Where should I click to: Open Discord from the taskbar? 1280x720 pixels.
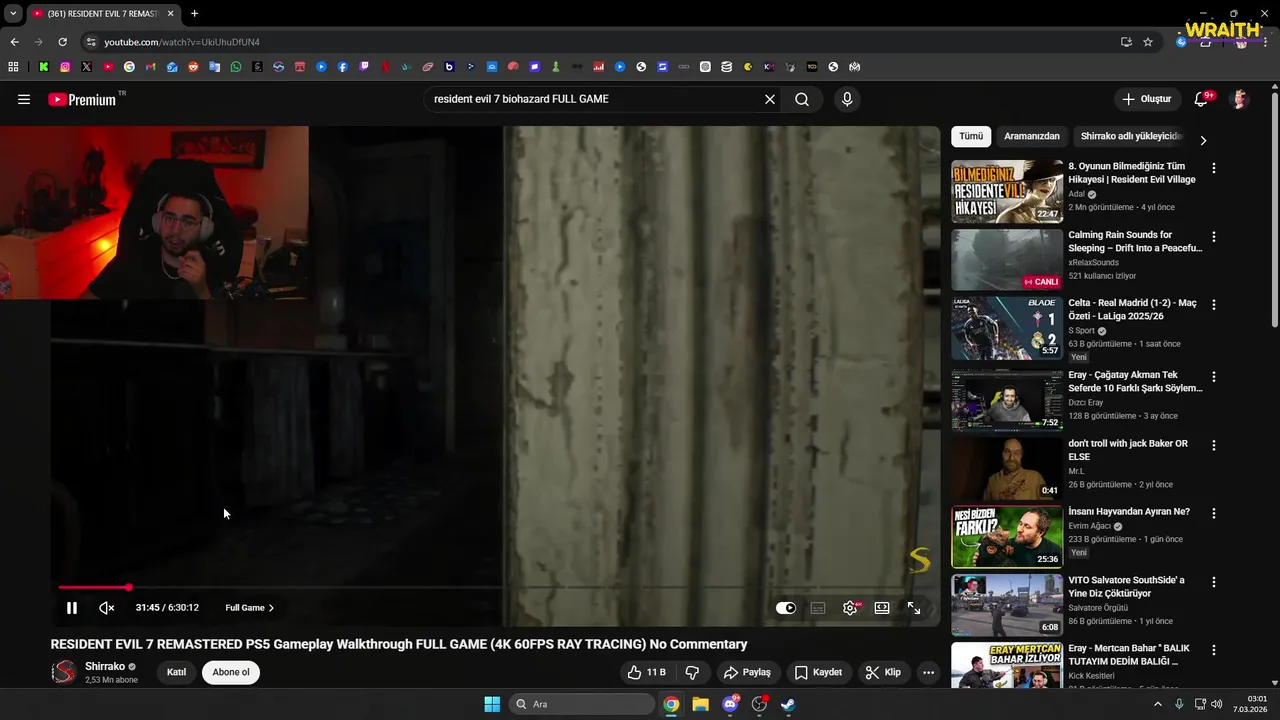click(x=730, y=704)
